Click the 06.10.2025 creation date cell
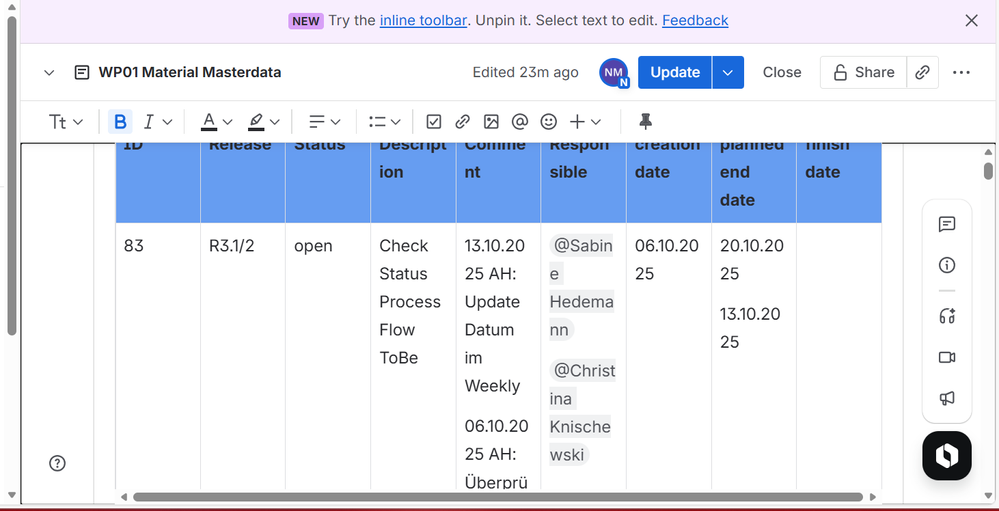 (x=668, y=357)
